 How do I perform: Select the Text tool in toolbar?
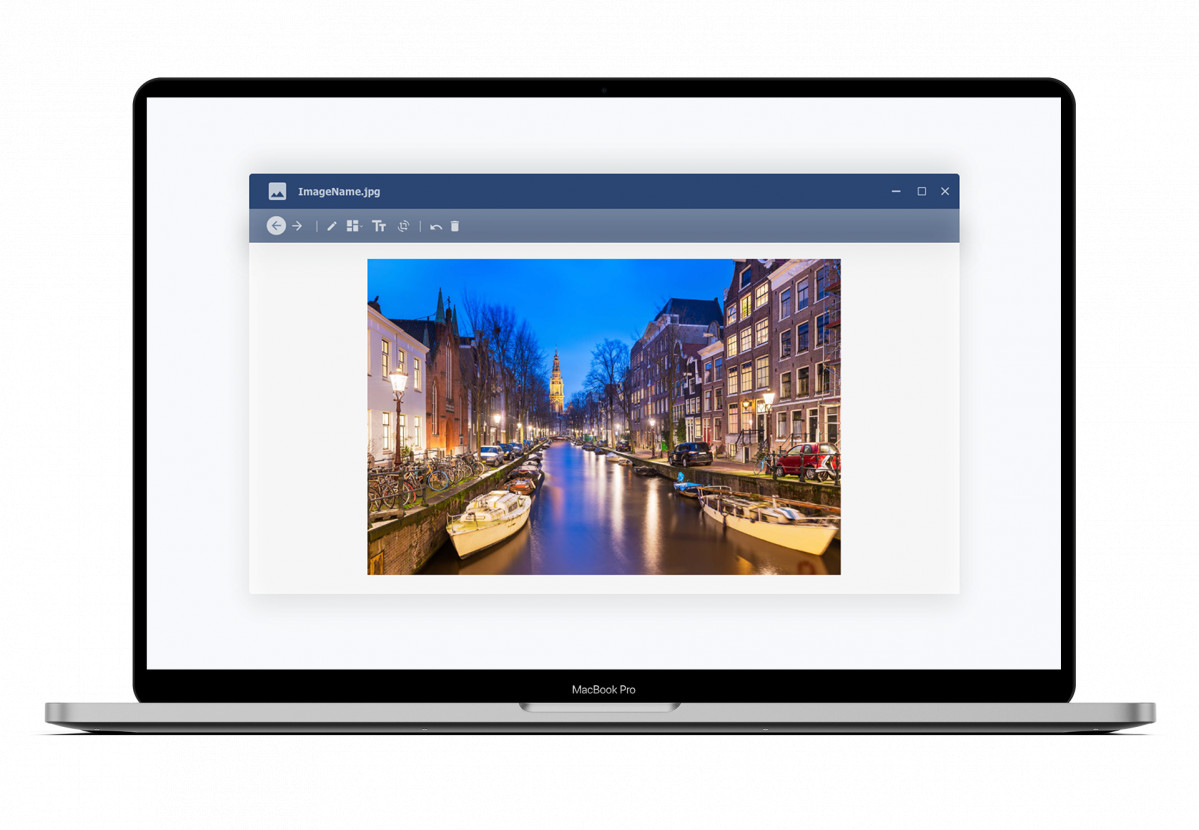click(x=379, y=226)
